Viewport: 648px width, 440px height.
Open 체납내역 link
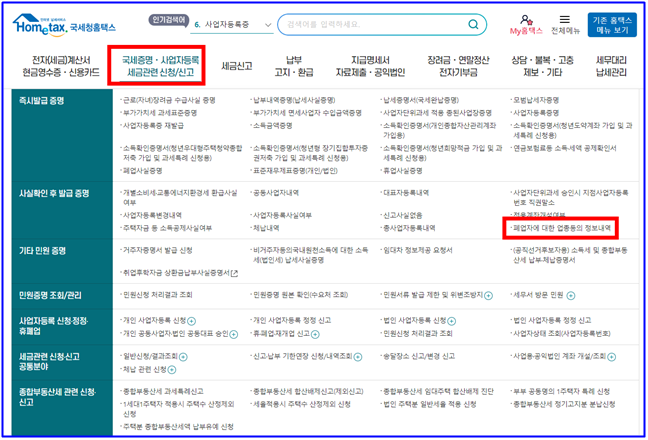coord(266,228)
